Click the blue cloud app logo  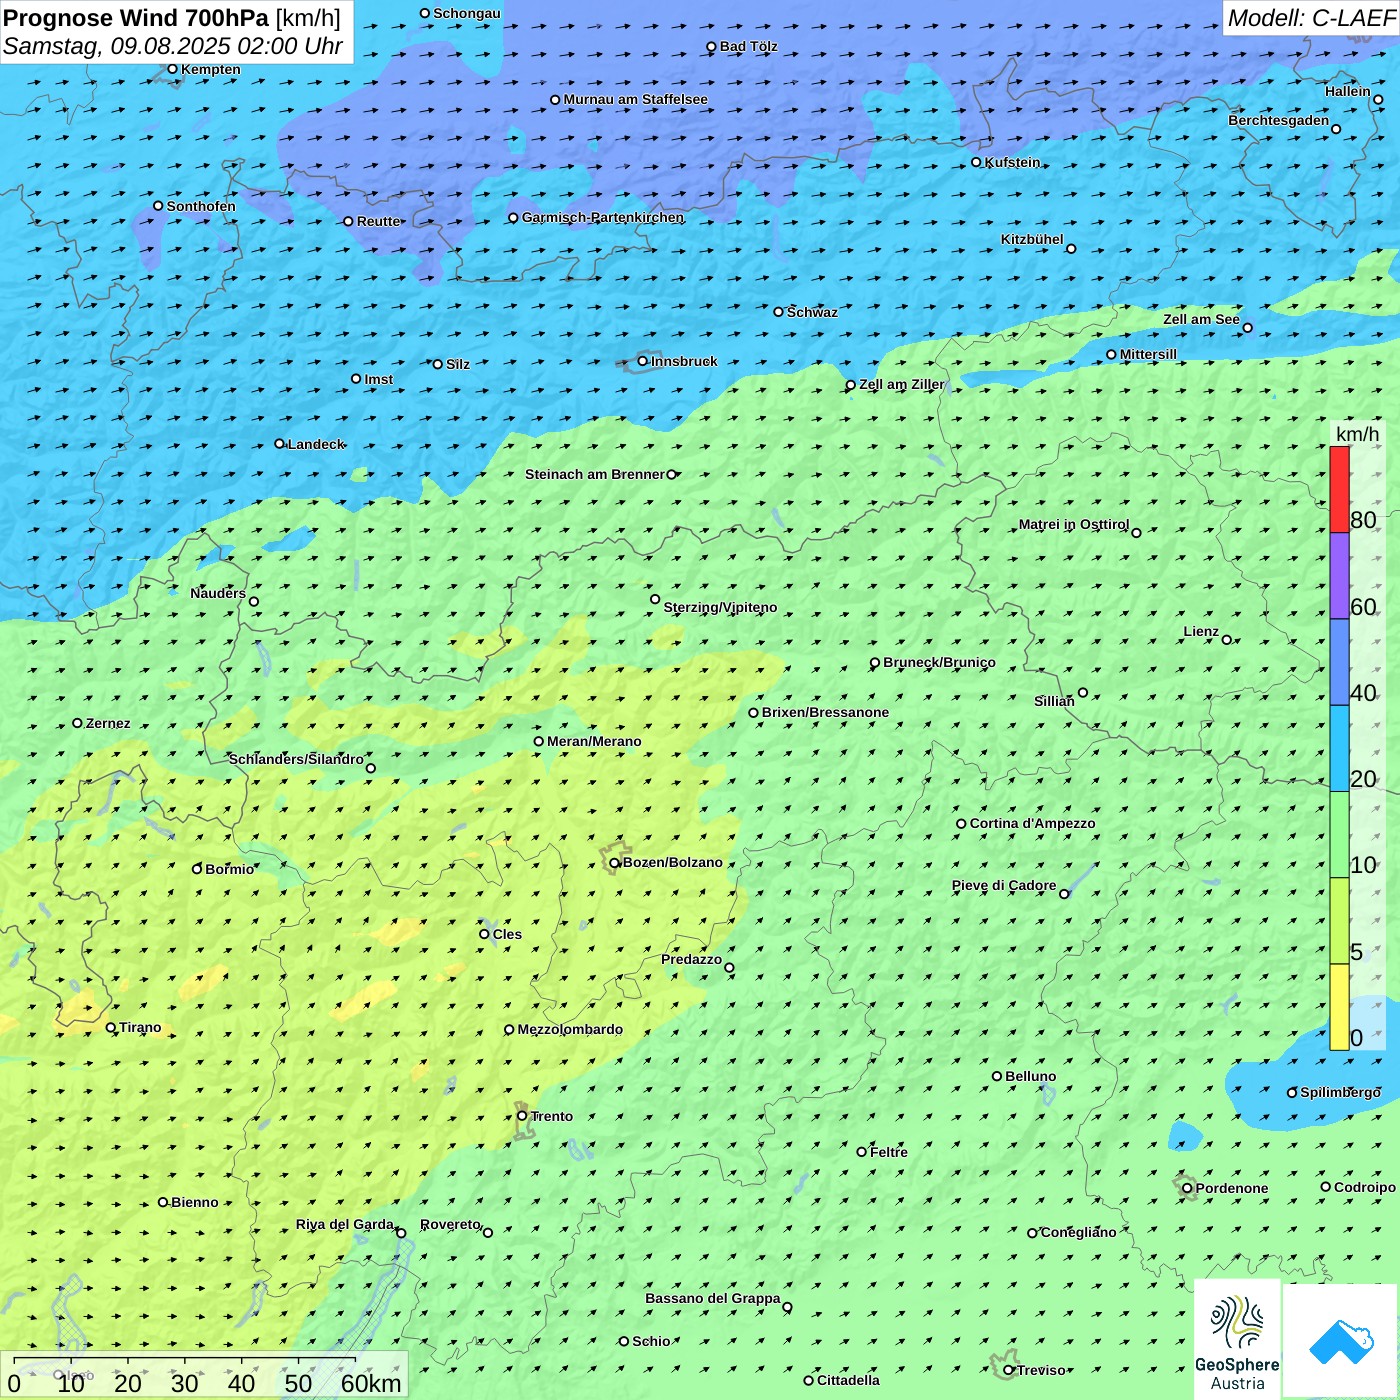click(x=1341, y=1340)
